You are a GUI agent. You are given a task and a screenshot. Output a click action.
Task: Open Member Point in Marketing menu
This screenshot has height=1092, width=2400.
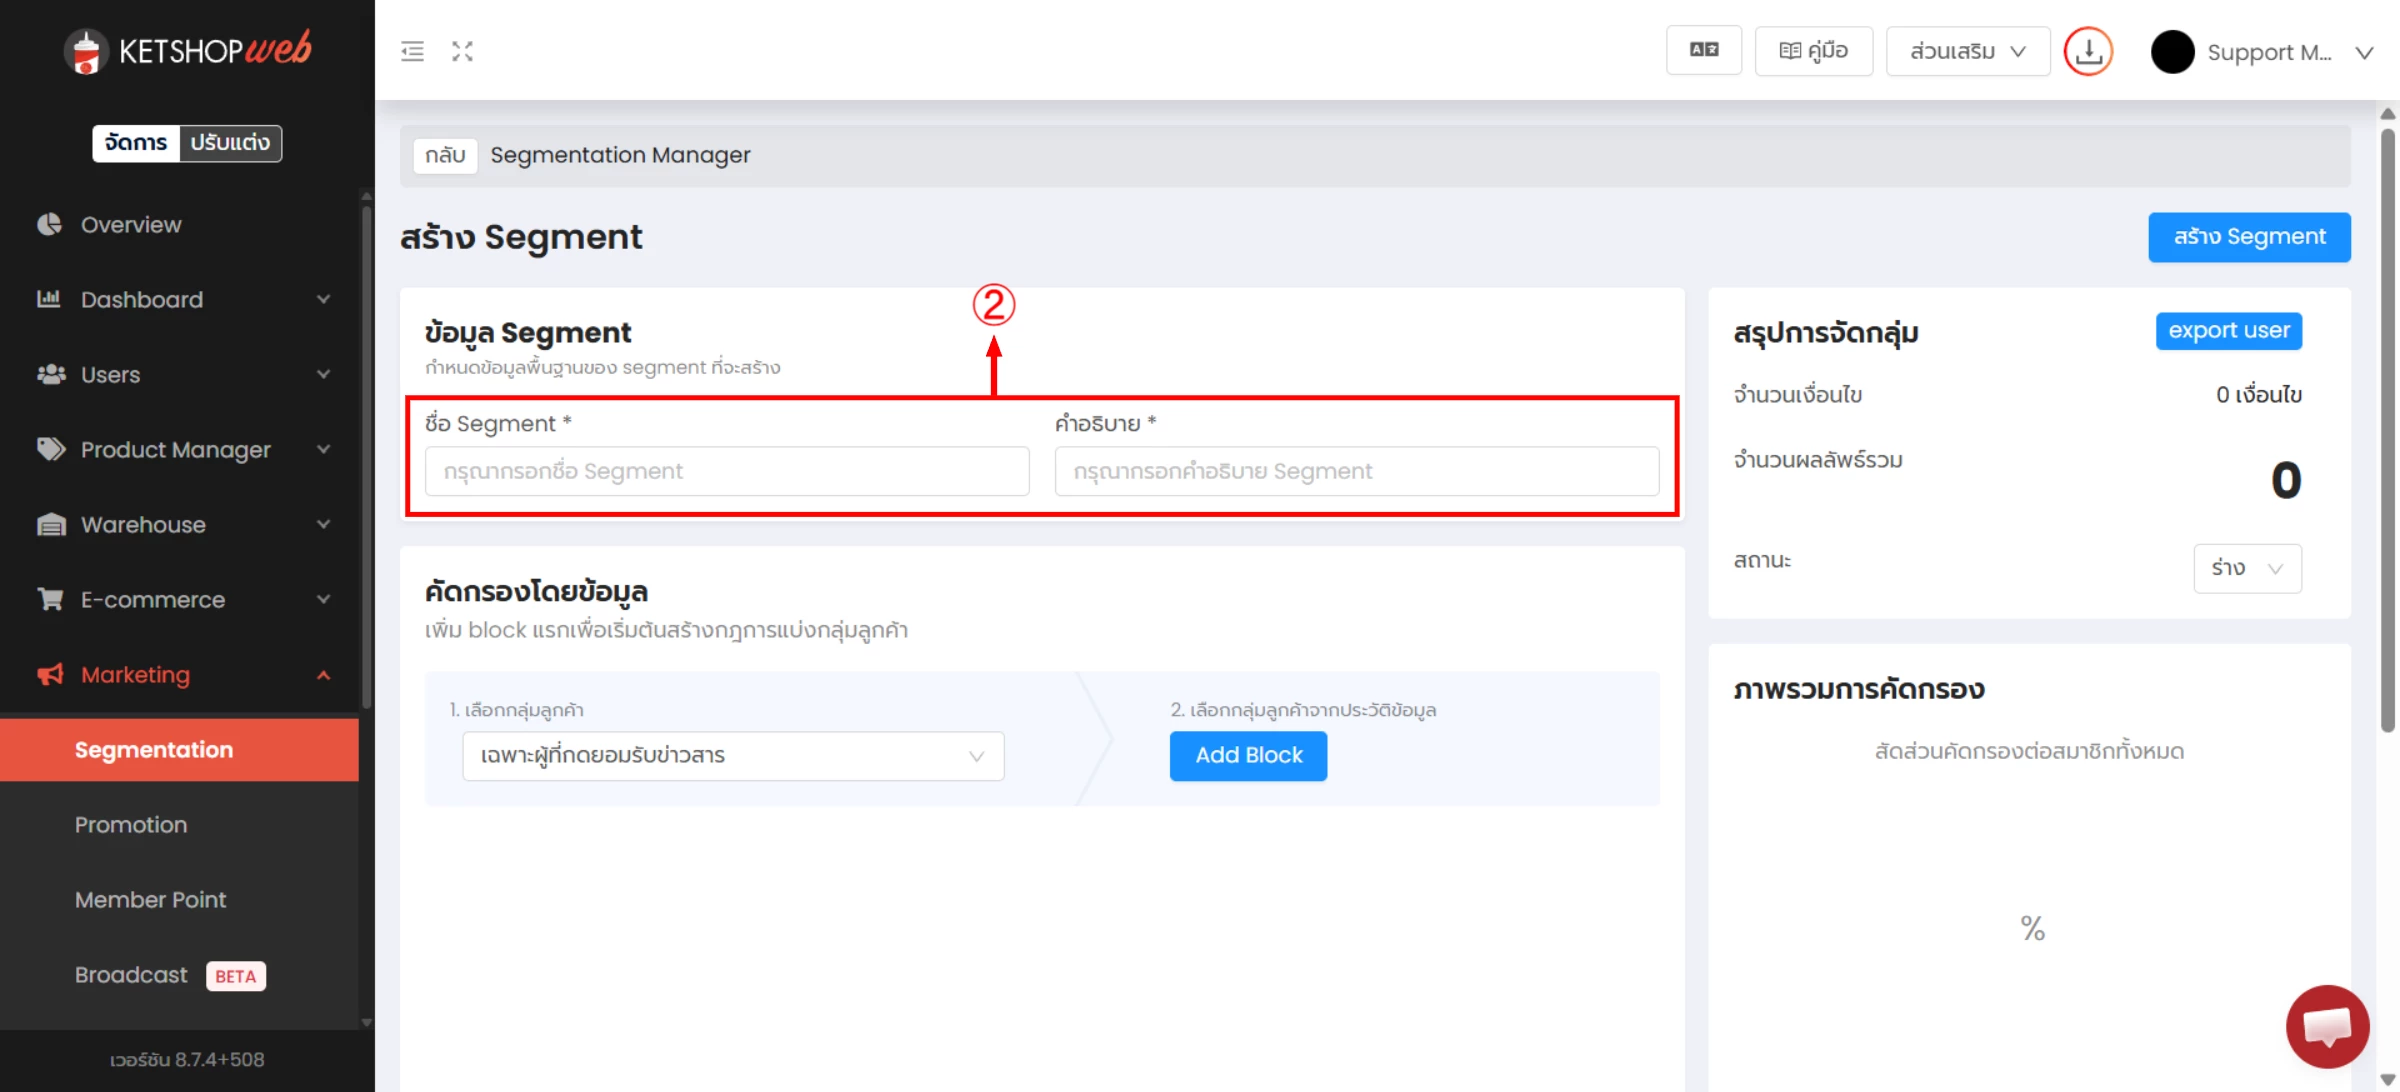[150, 900]
